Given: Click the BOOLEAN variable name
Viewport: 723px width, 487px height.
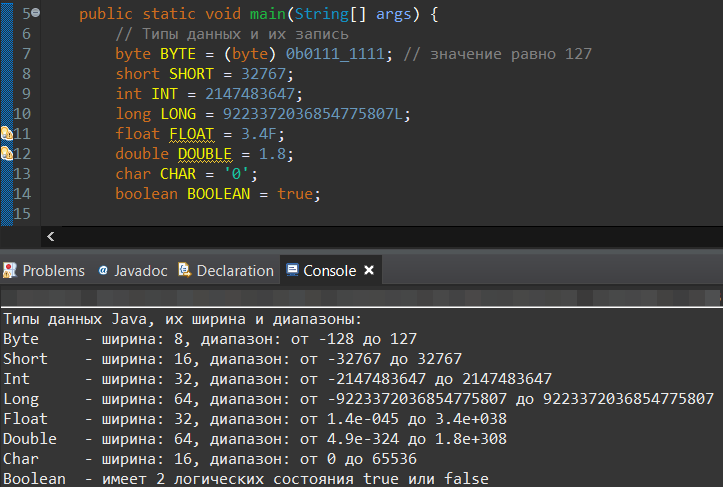Looking at the screenshot, I should tap(219, 194).
